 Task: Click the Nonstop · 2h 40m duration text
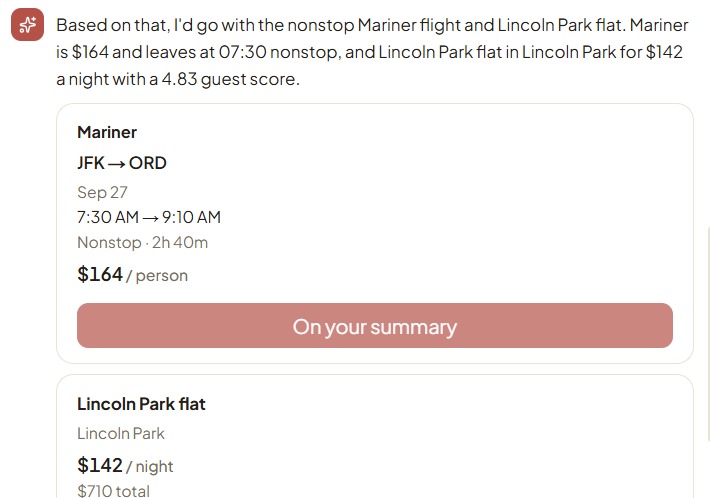[x=143, y=242]
